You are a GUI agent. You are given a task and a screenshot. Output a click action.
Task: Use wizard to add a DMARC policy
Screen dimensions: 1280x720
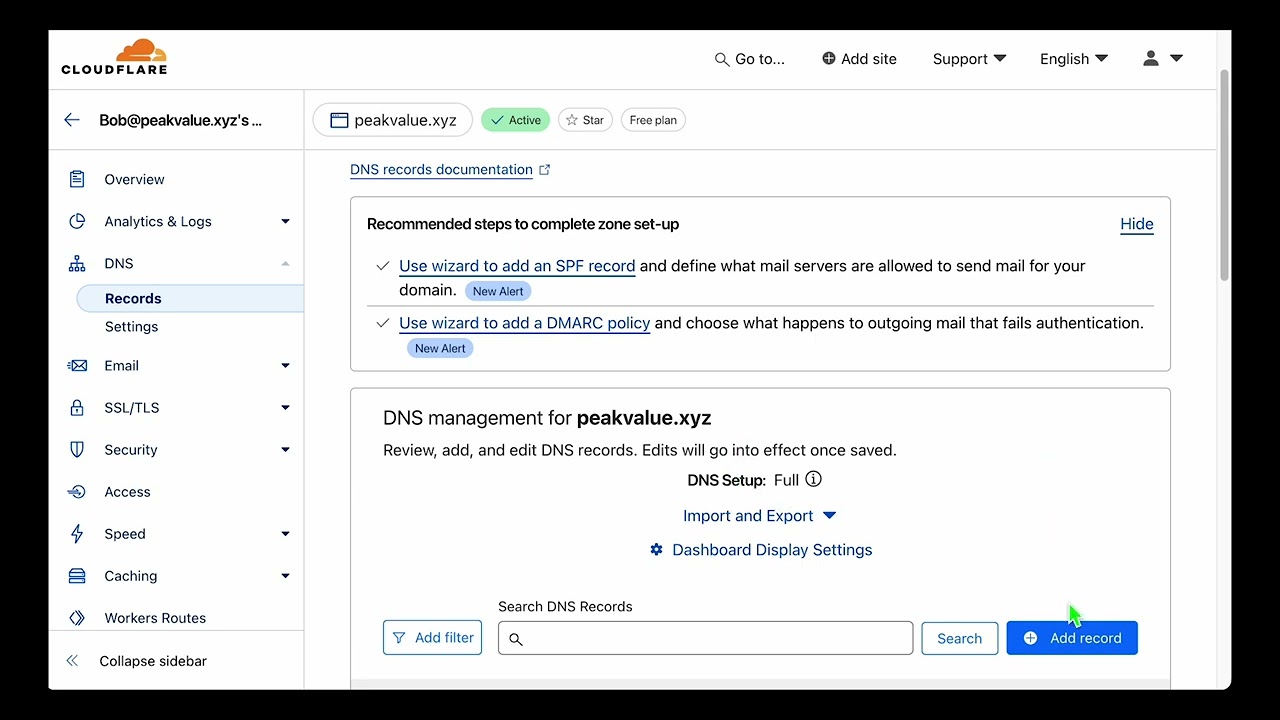click(525, 323)
